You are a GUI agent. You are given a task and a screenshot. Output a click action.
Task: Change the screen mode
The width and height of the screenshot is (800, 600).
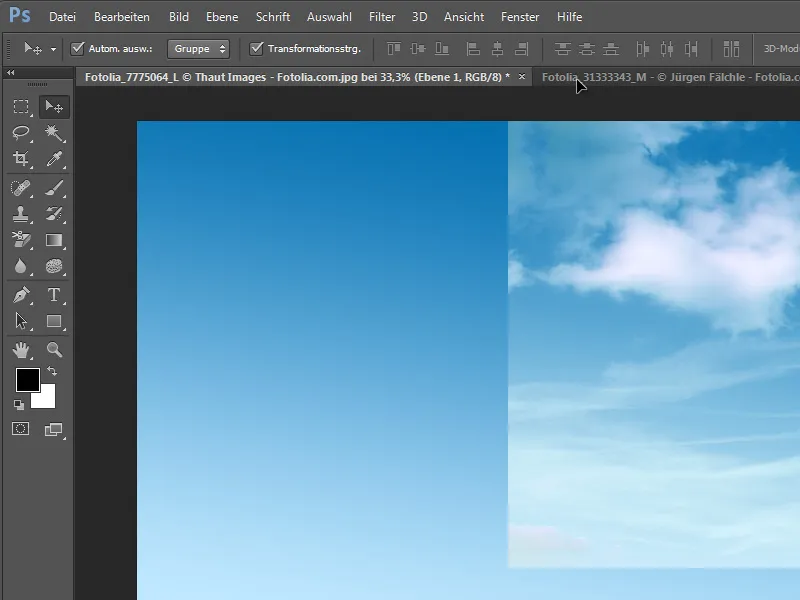point(54,430)
